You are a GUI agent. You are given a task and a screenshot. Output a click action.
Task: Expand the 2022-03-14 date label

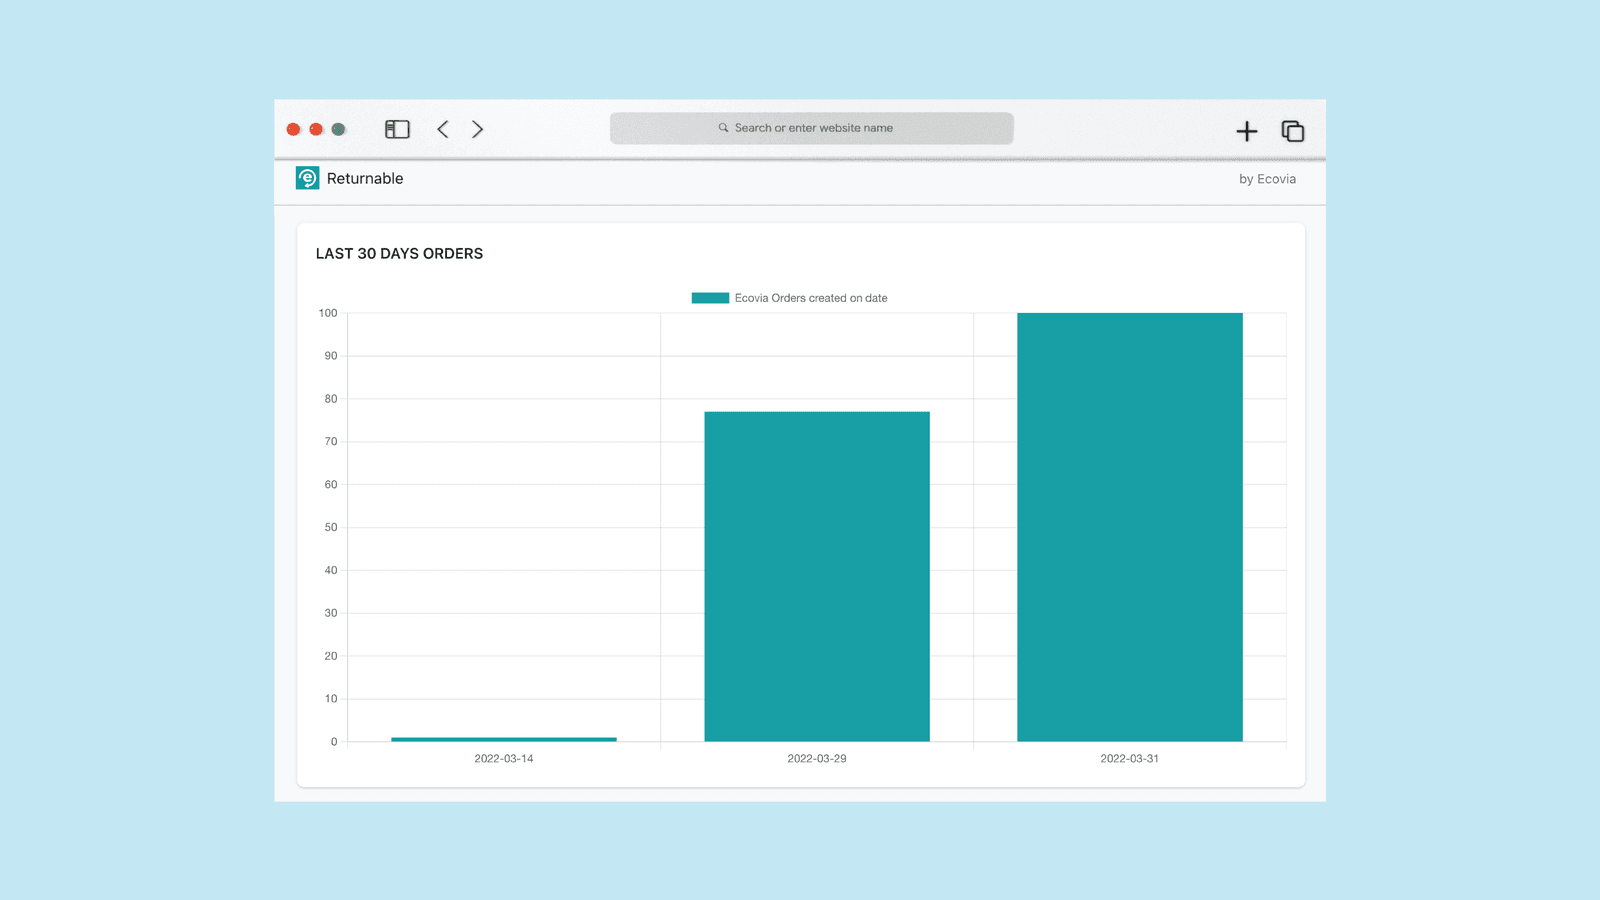(504, 758)
